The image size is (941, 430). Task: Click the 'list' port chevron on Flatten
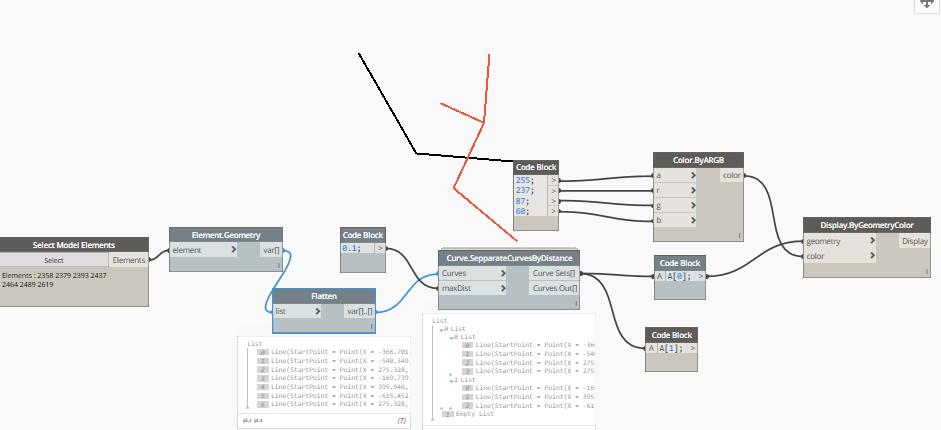[x=317, y=311]
